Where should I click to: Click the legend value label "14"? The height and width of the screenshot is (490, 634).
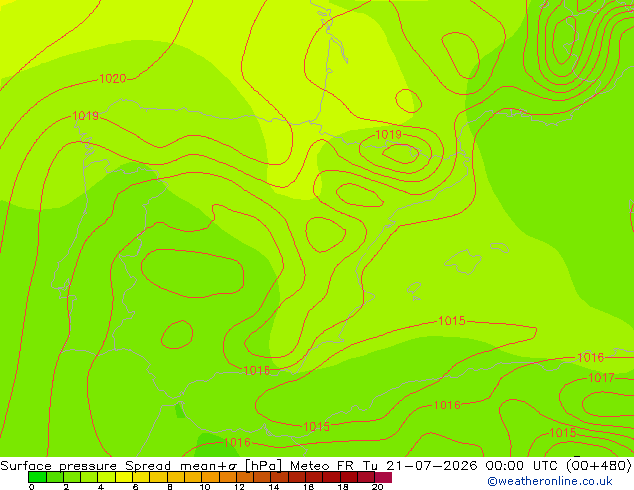(x=274, y=487)
